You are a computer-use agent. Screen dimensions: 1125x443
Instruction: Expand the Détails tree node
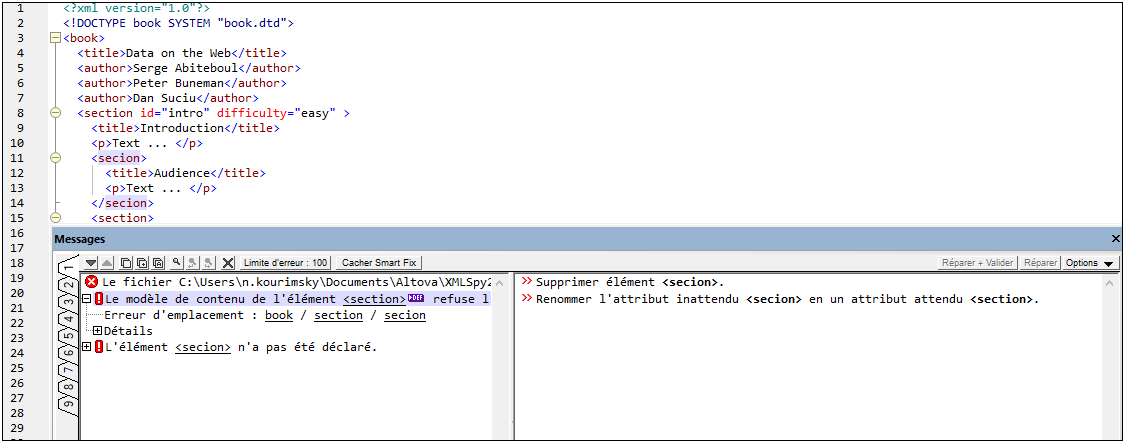tap(98, 331)
